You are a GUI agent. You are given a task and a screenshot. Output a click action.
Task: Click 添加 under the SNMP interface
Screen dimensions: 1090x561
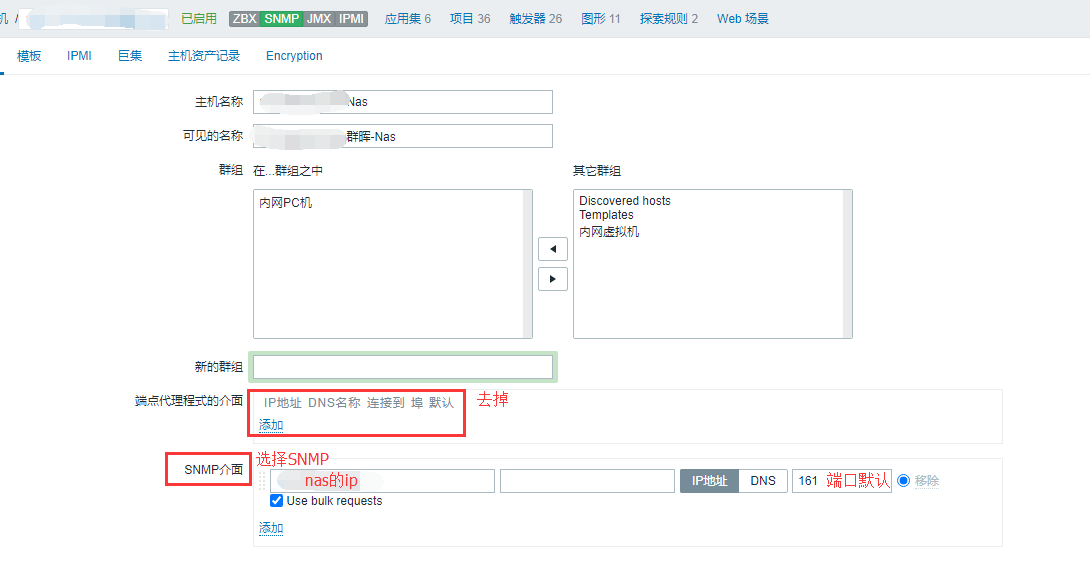[271, 528]
